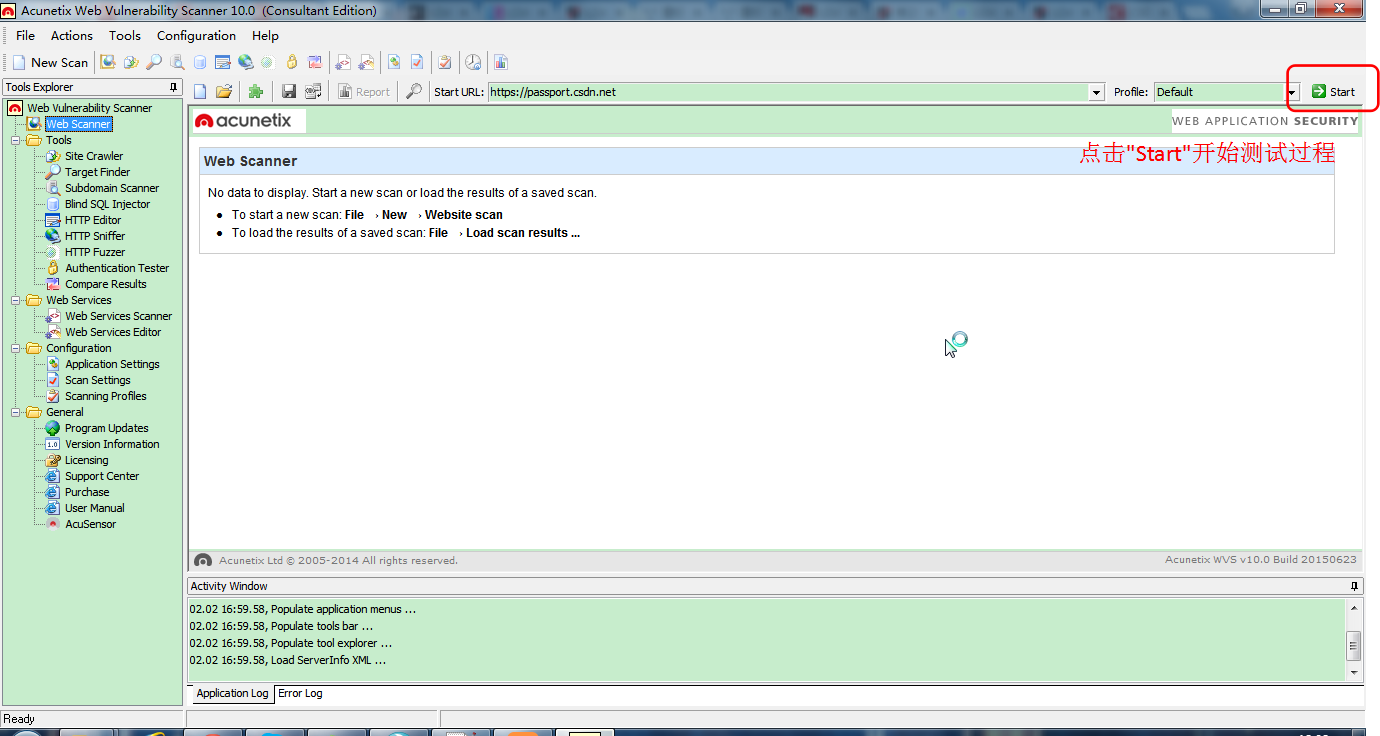Click the open folder icon in scan toolbar

pyautogui.click(x=224, y=91)
